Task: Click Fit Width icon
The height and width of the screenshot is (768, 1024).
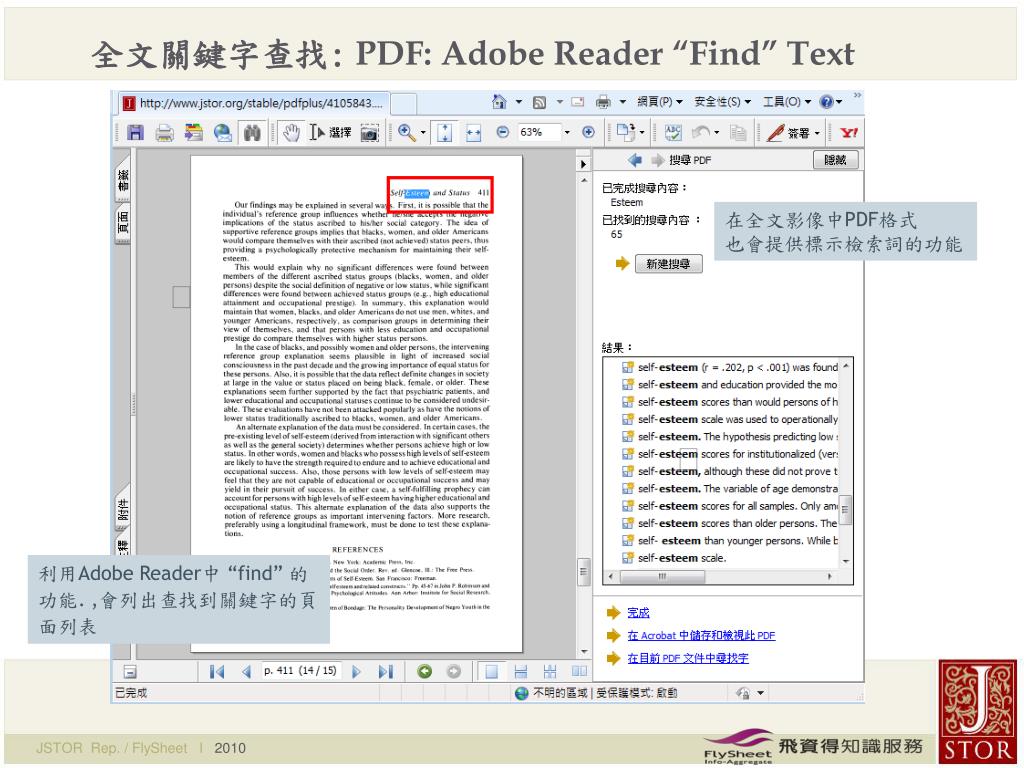Action: pyautogui.click(x=473, y=133)
